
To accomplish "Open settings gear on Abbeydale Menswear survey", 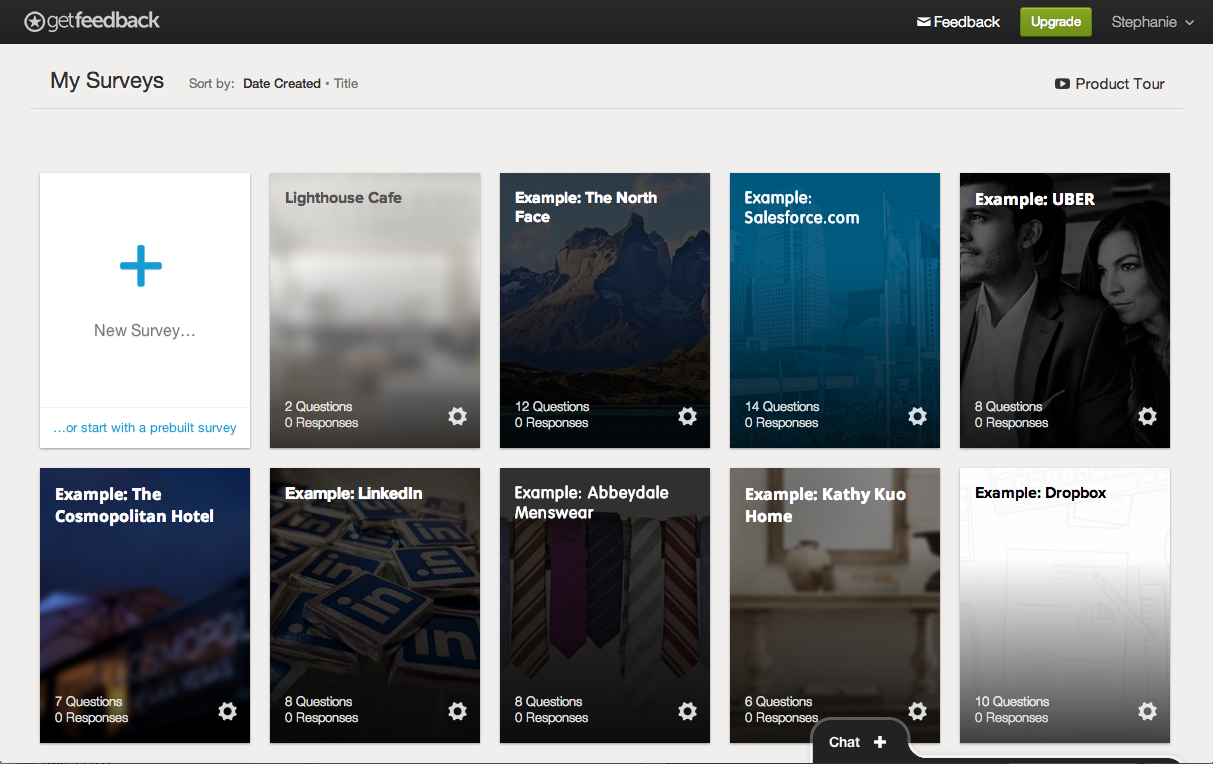I will [x=687, y=711].
